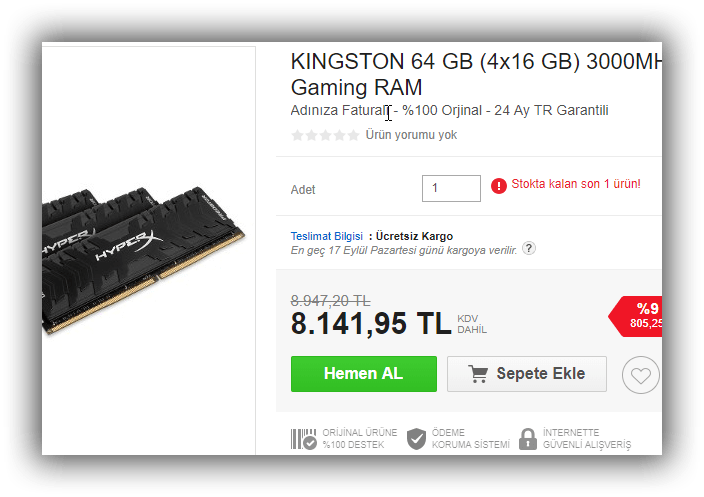Click the Hemen AL buy now button
This screenshot has width=704, height=497.
click(364, 374)
